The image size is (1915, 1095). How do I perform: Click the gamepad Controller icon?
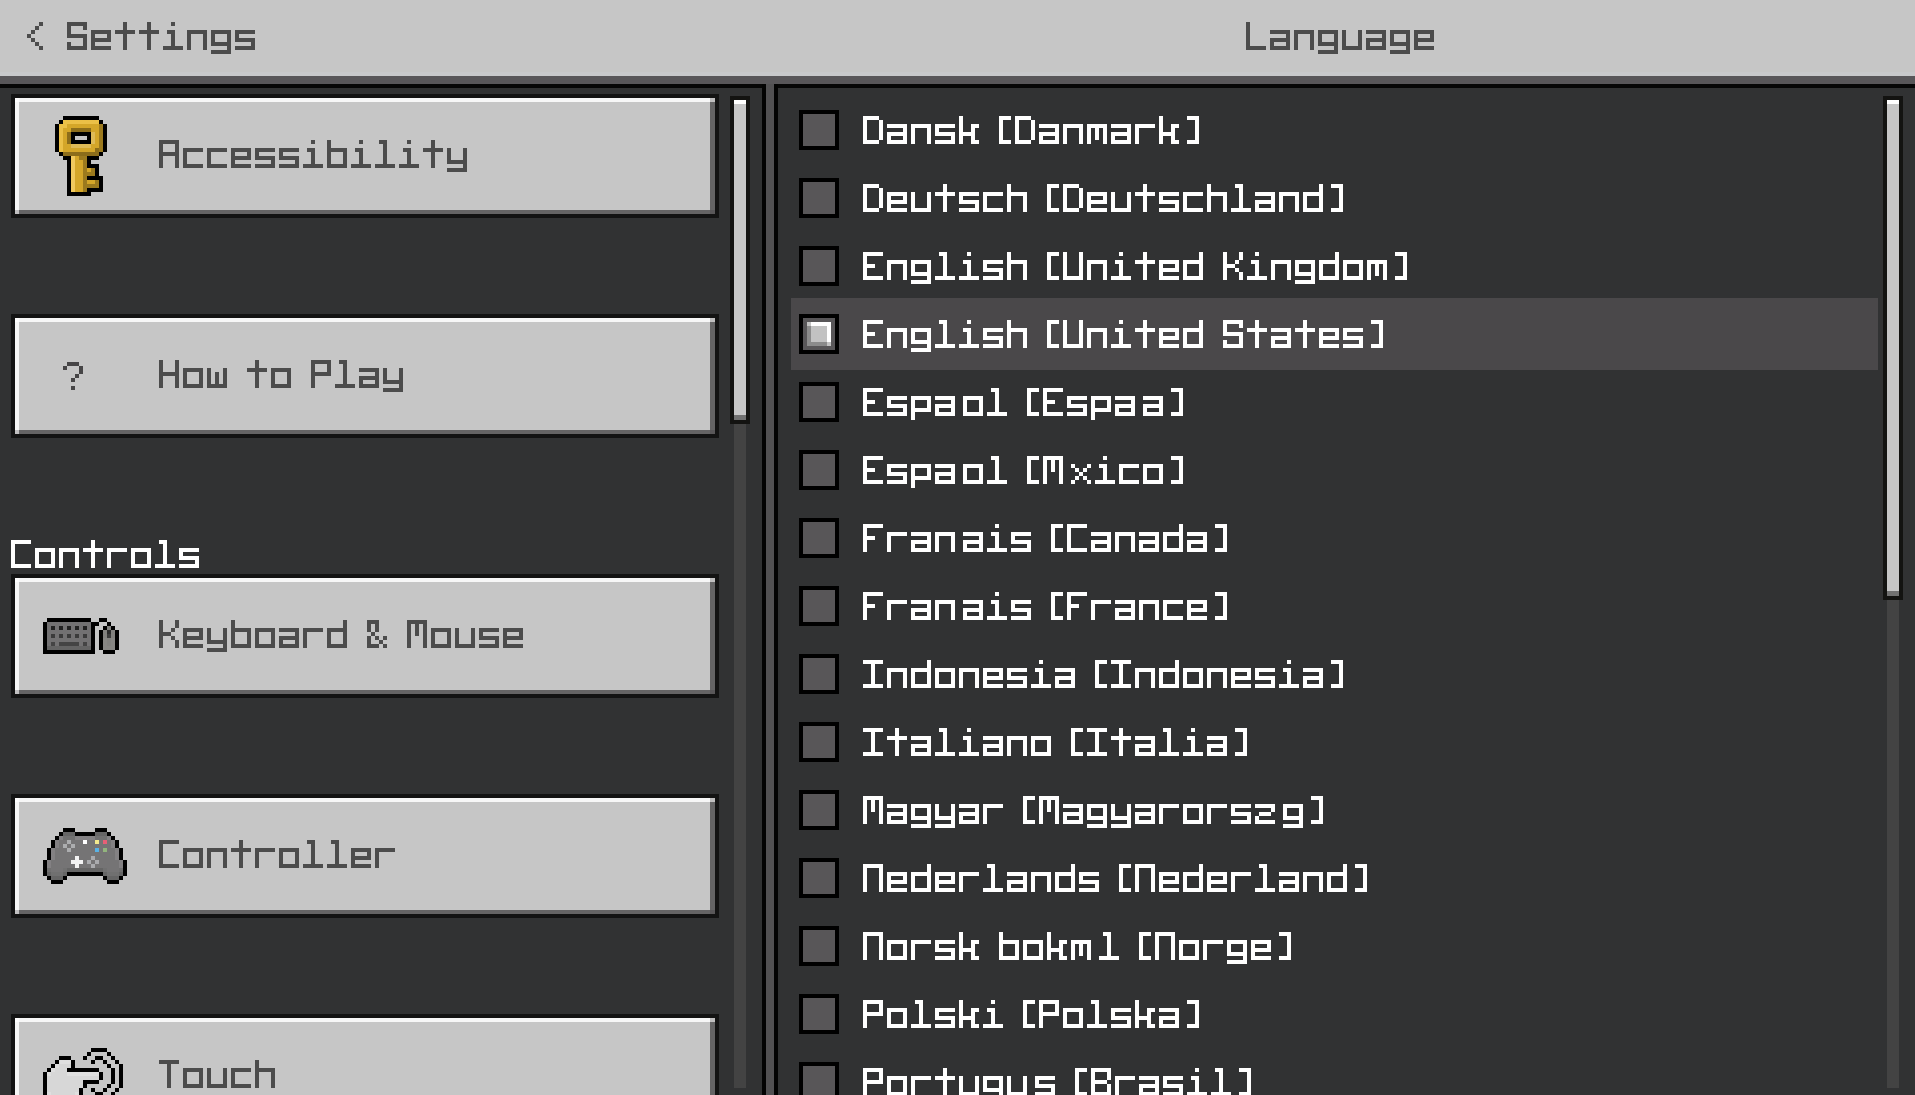coord(84,856)
